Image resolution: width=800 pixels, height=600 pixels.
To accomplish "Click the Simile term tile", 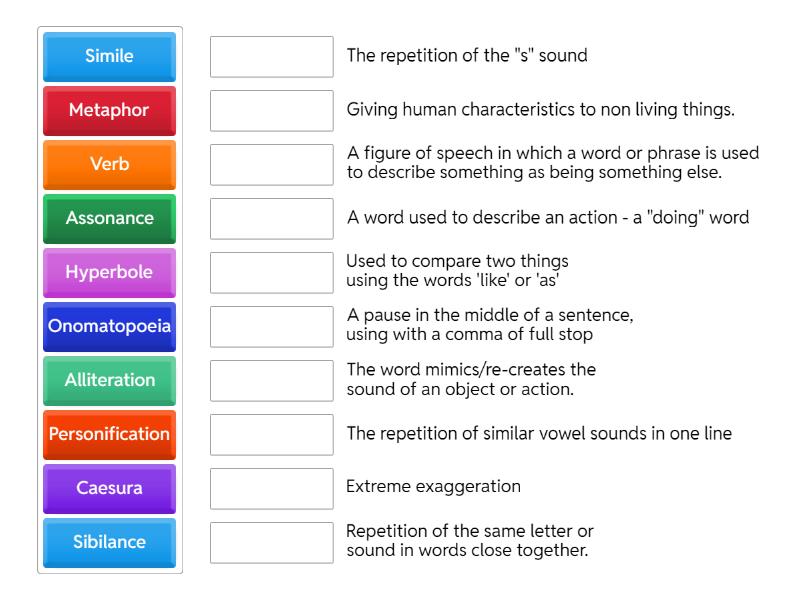I will [x=110, y=56].
